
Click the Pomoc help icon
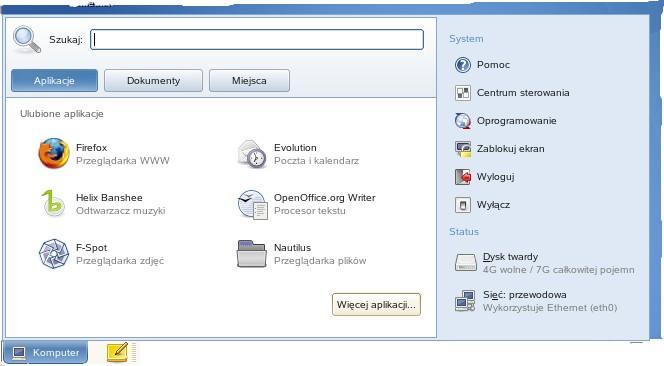463,65
